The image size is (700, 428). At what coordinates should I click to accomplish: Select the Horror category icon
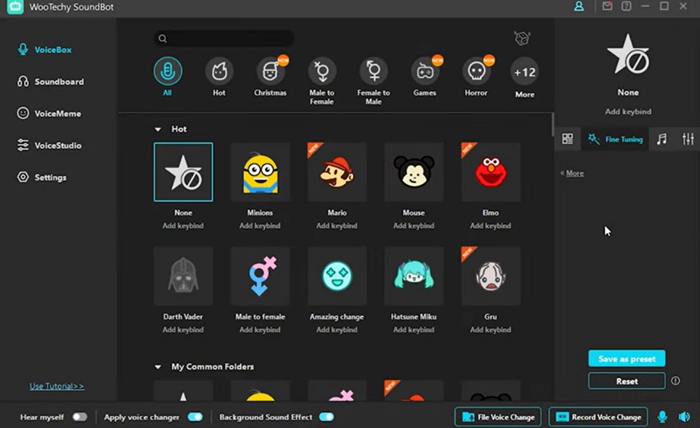[x=476, y=71]
